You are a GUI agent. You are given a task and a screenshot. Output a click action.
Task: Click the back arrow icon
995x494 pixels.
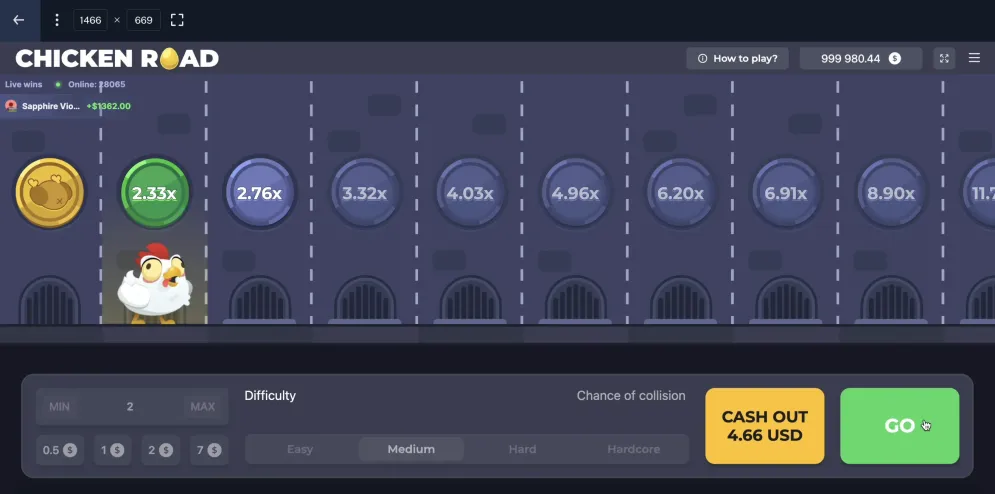(18, 20)
